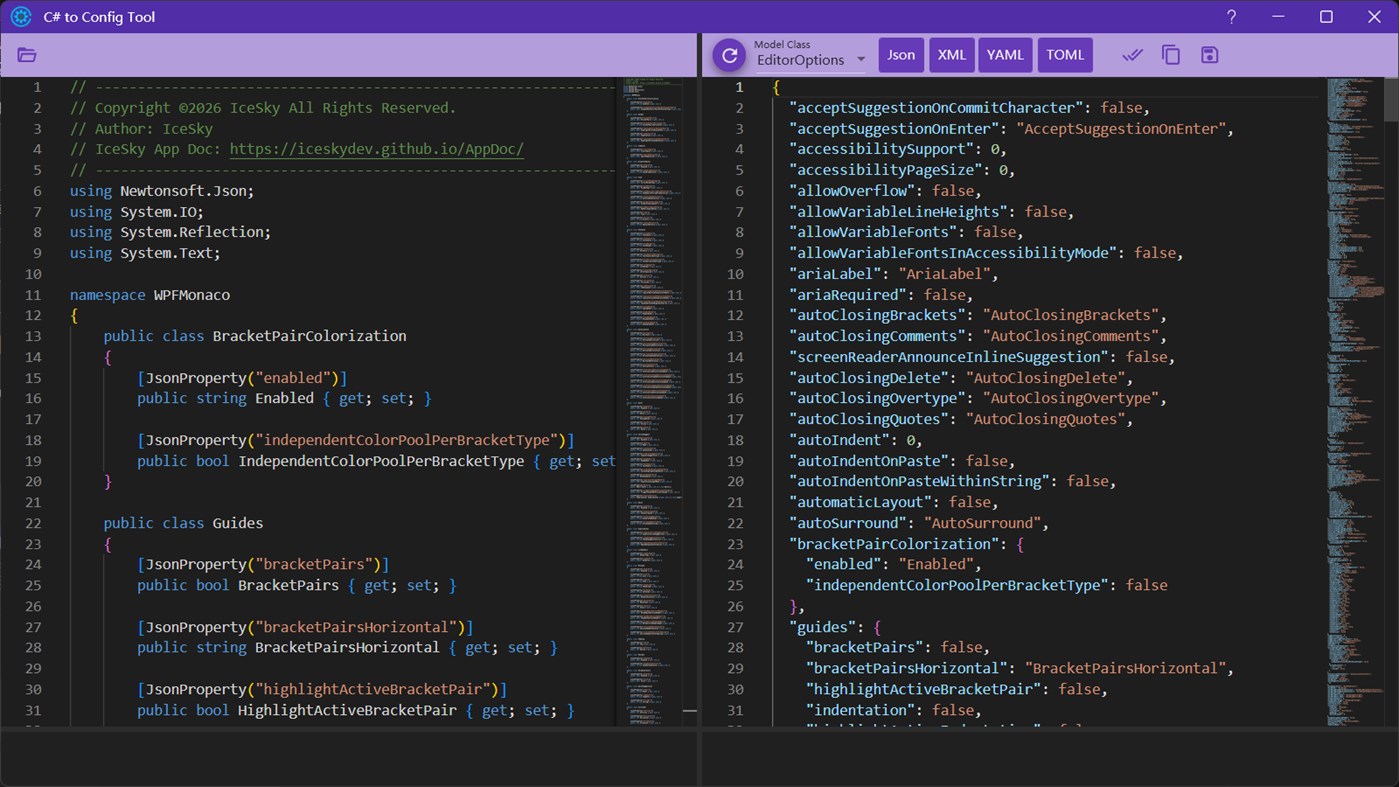This screenshot has height=787, width=1399.
Task: Click the line "using System.Text;"
Action: [145, 253]
